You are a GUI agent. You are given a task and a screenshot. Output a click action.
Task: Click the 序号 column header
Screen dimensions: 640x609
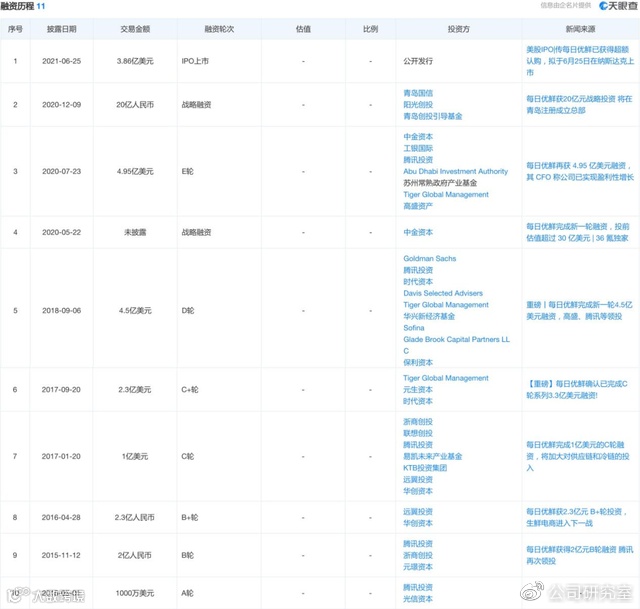[15, 29]
